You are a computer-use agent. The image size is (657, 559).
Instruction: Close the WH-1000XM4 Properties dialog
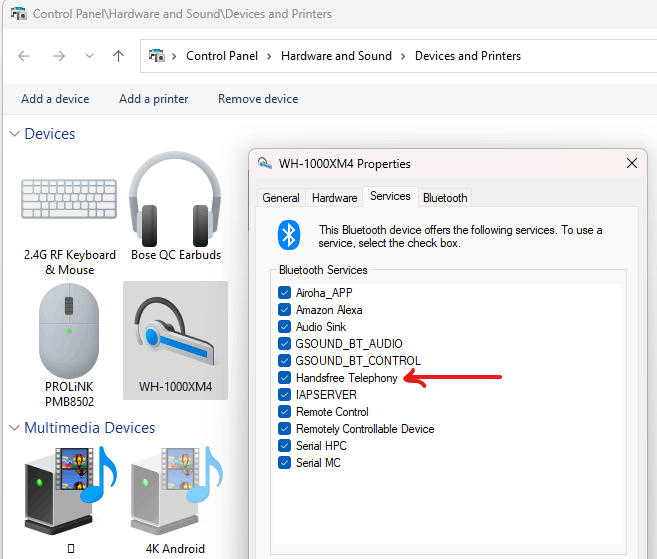click(632, 163)
